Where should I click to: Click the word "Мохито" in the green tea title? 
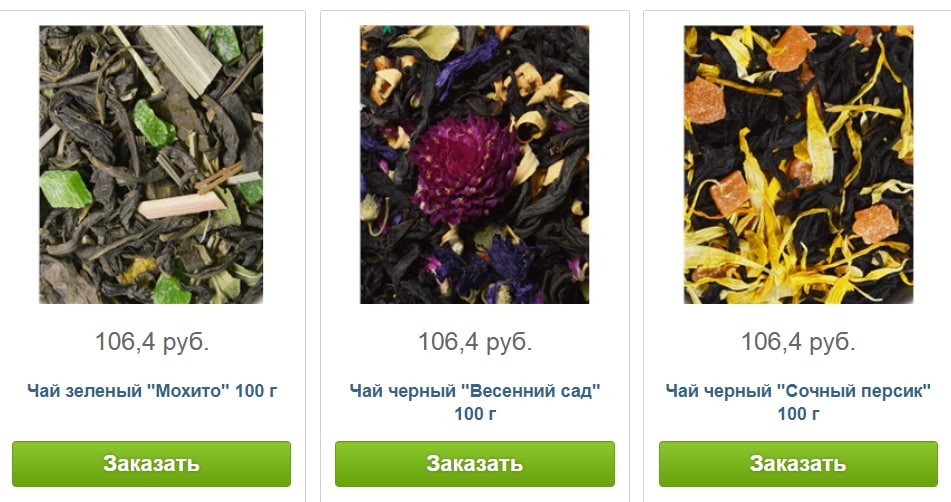coord(189,390)
